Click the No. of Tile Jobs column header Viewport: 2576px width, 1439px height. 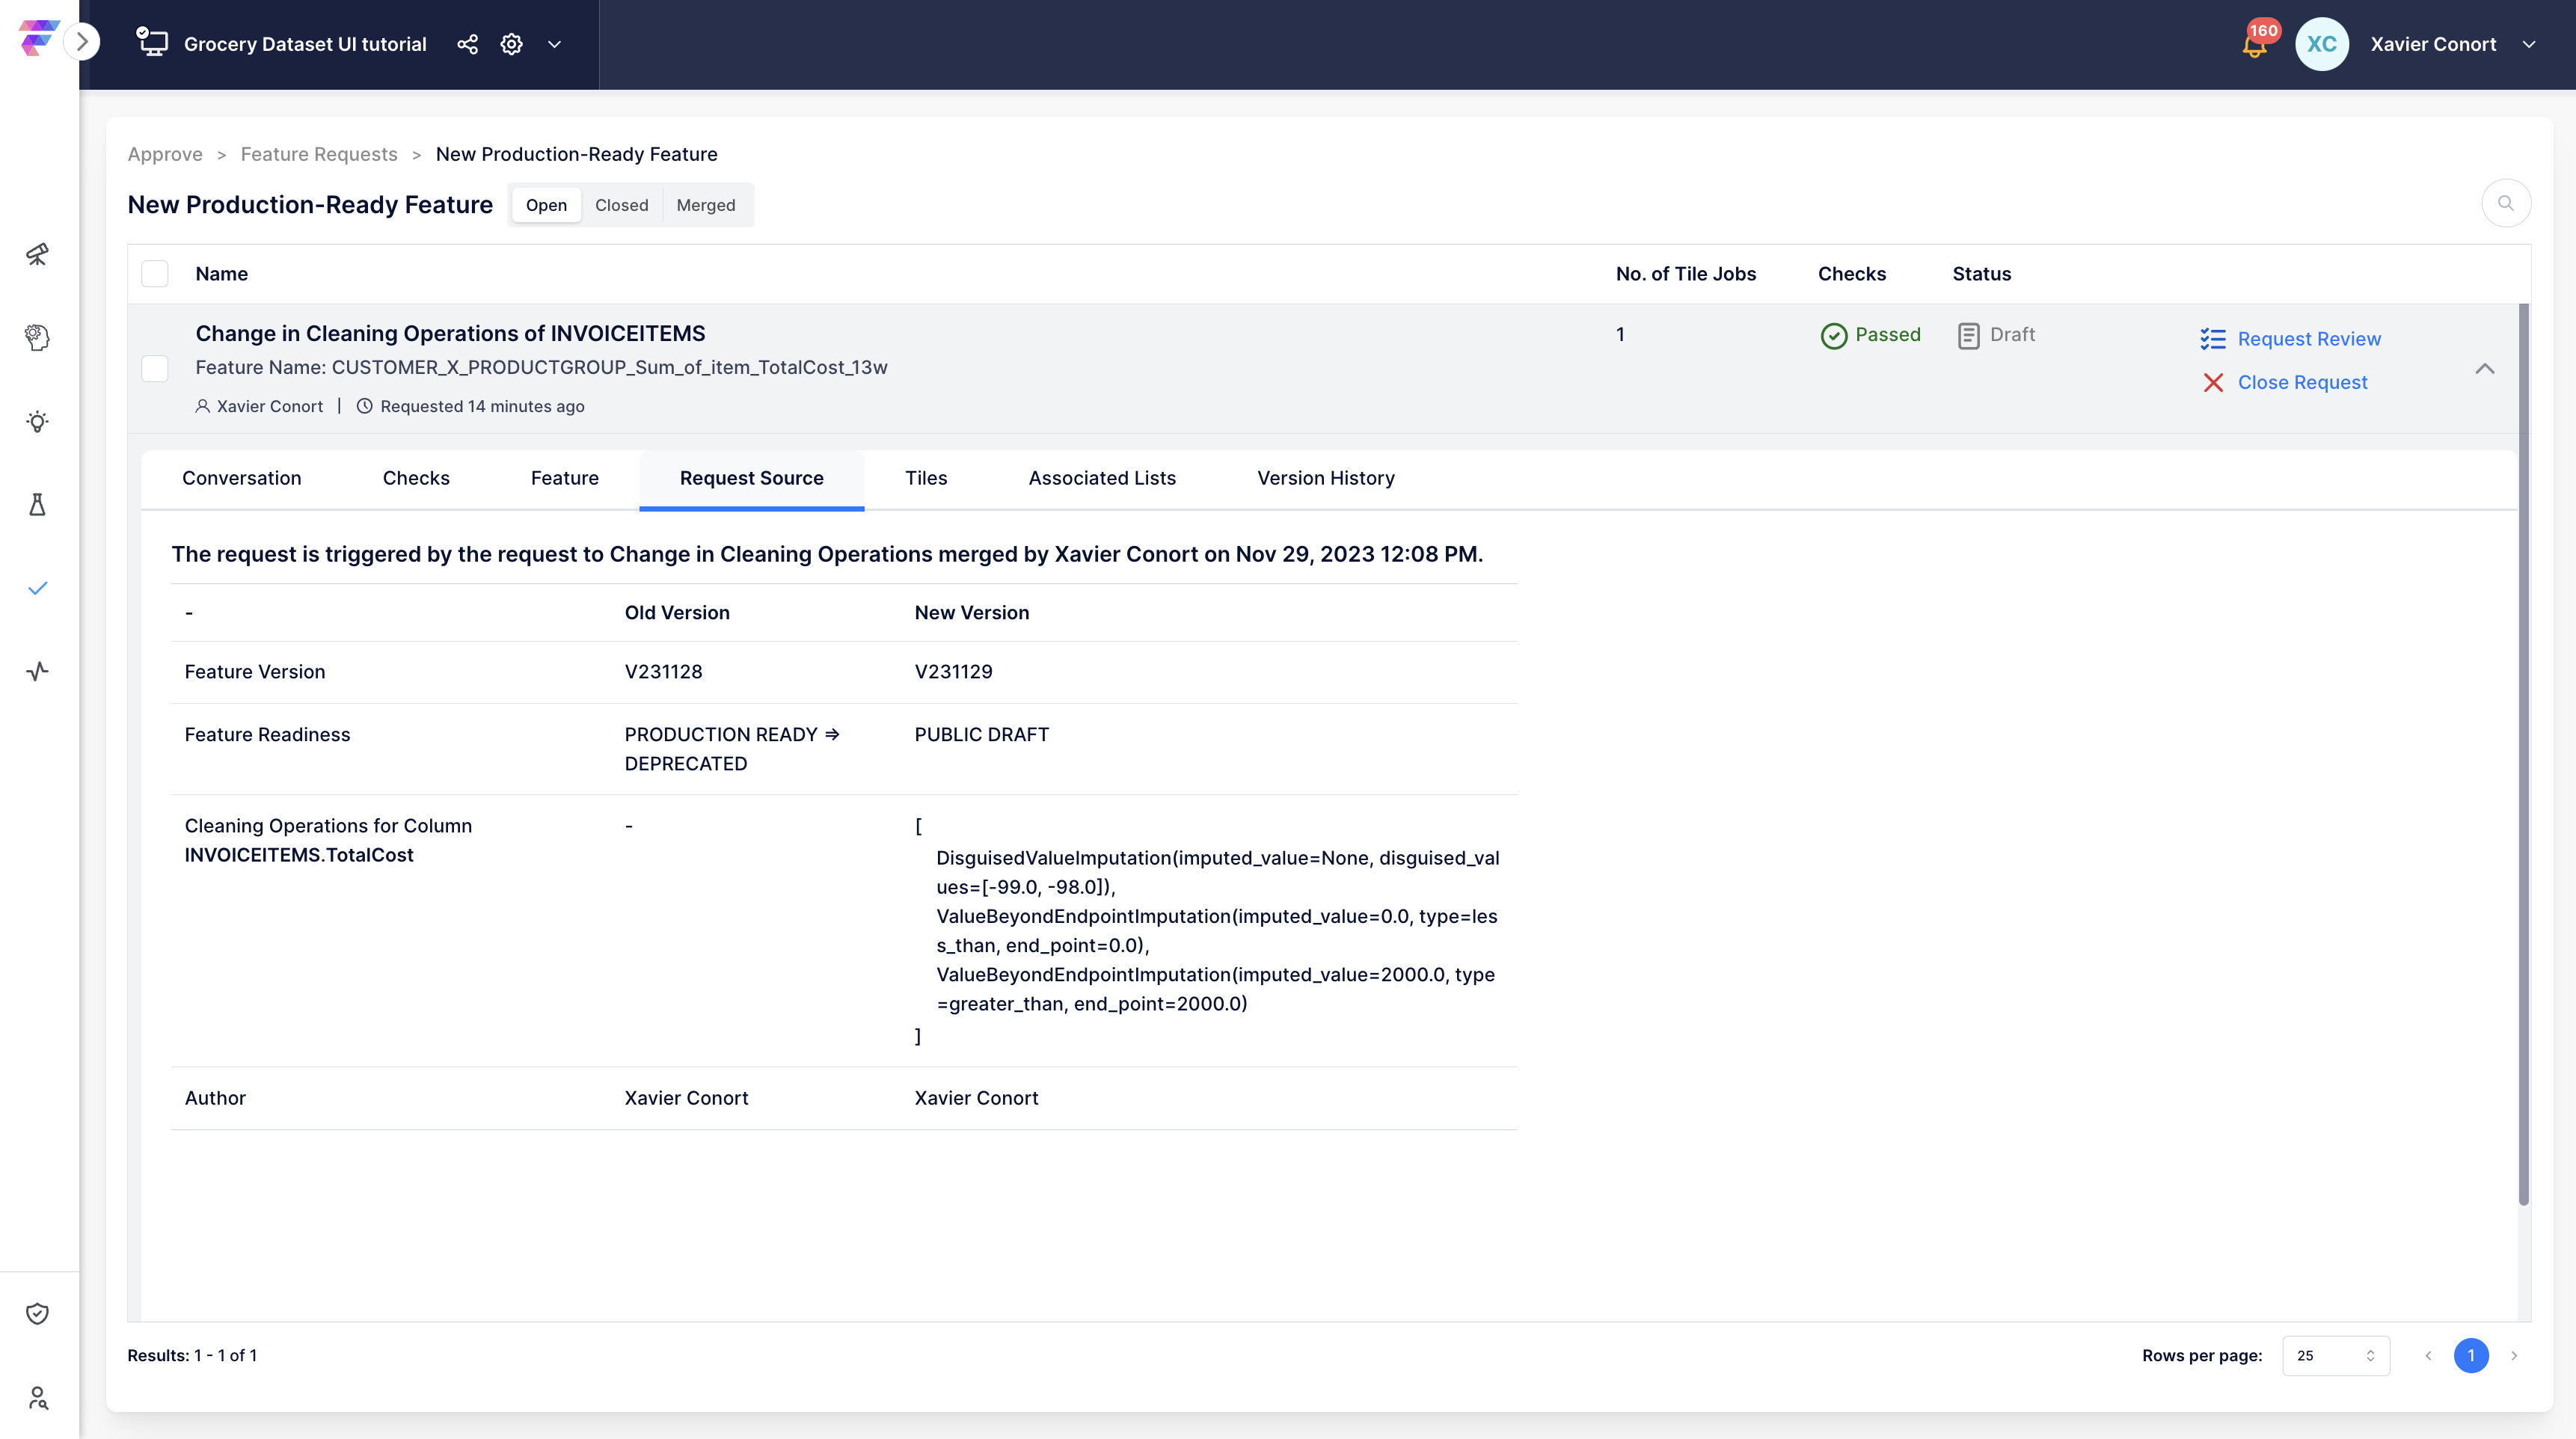pos(1685,274)
